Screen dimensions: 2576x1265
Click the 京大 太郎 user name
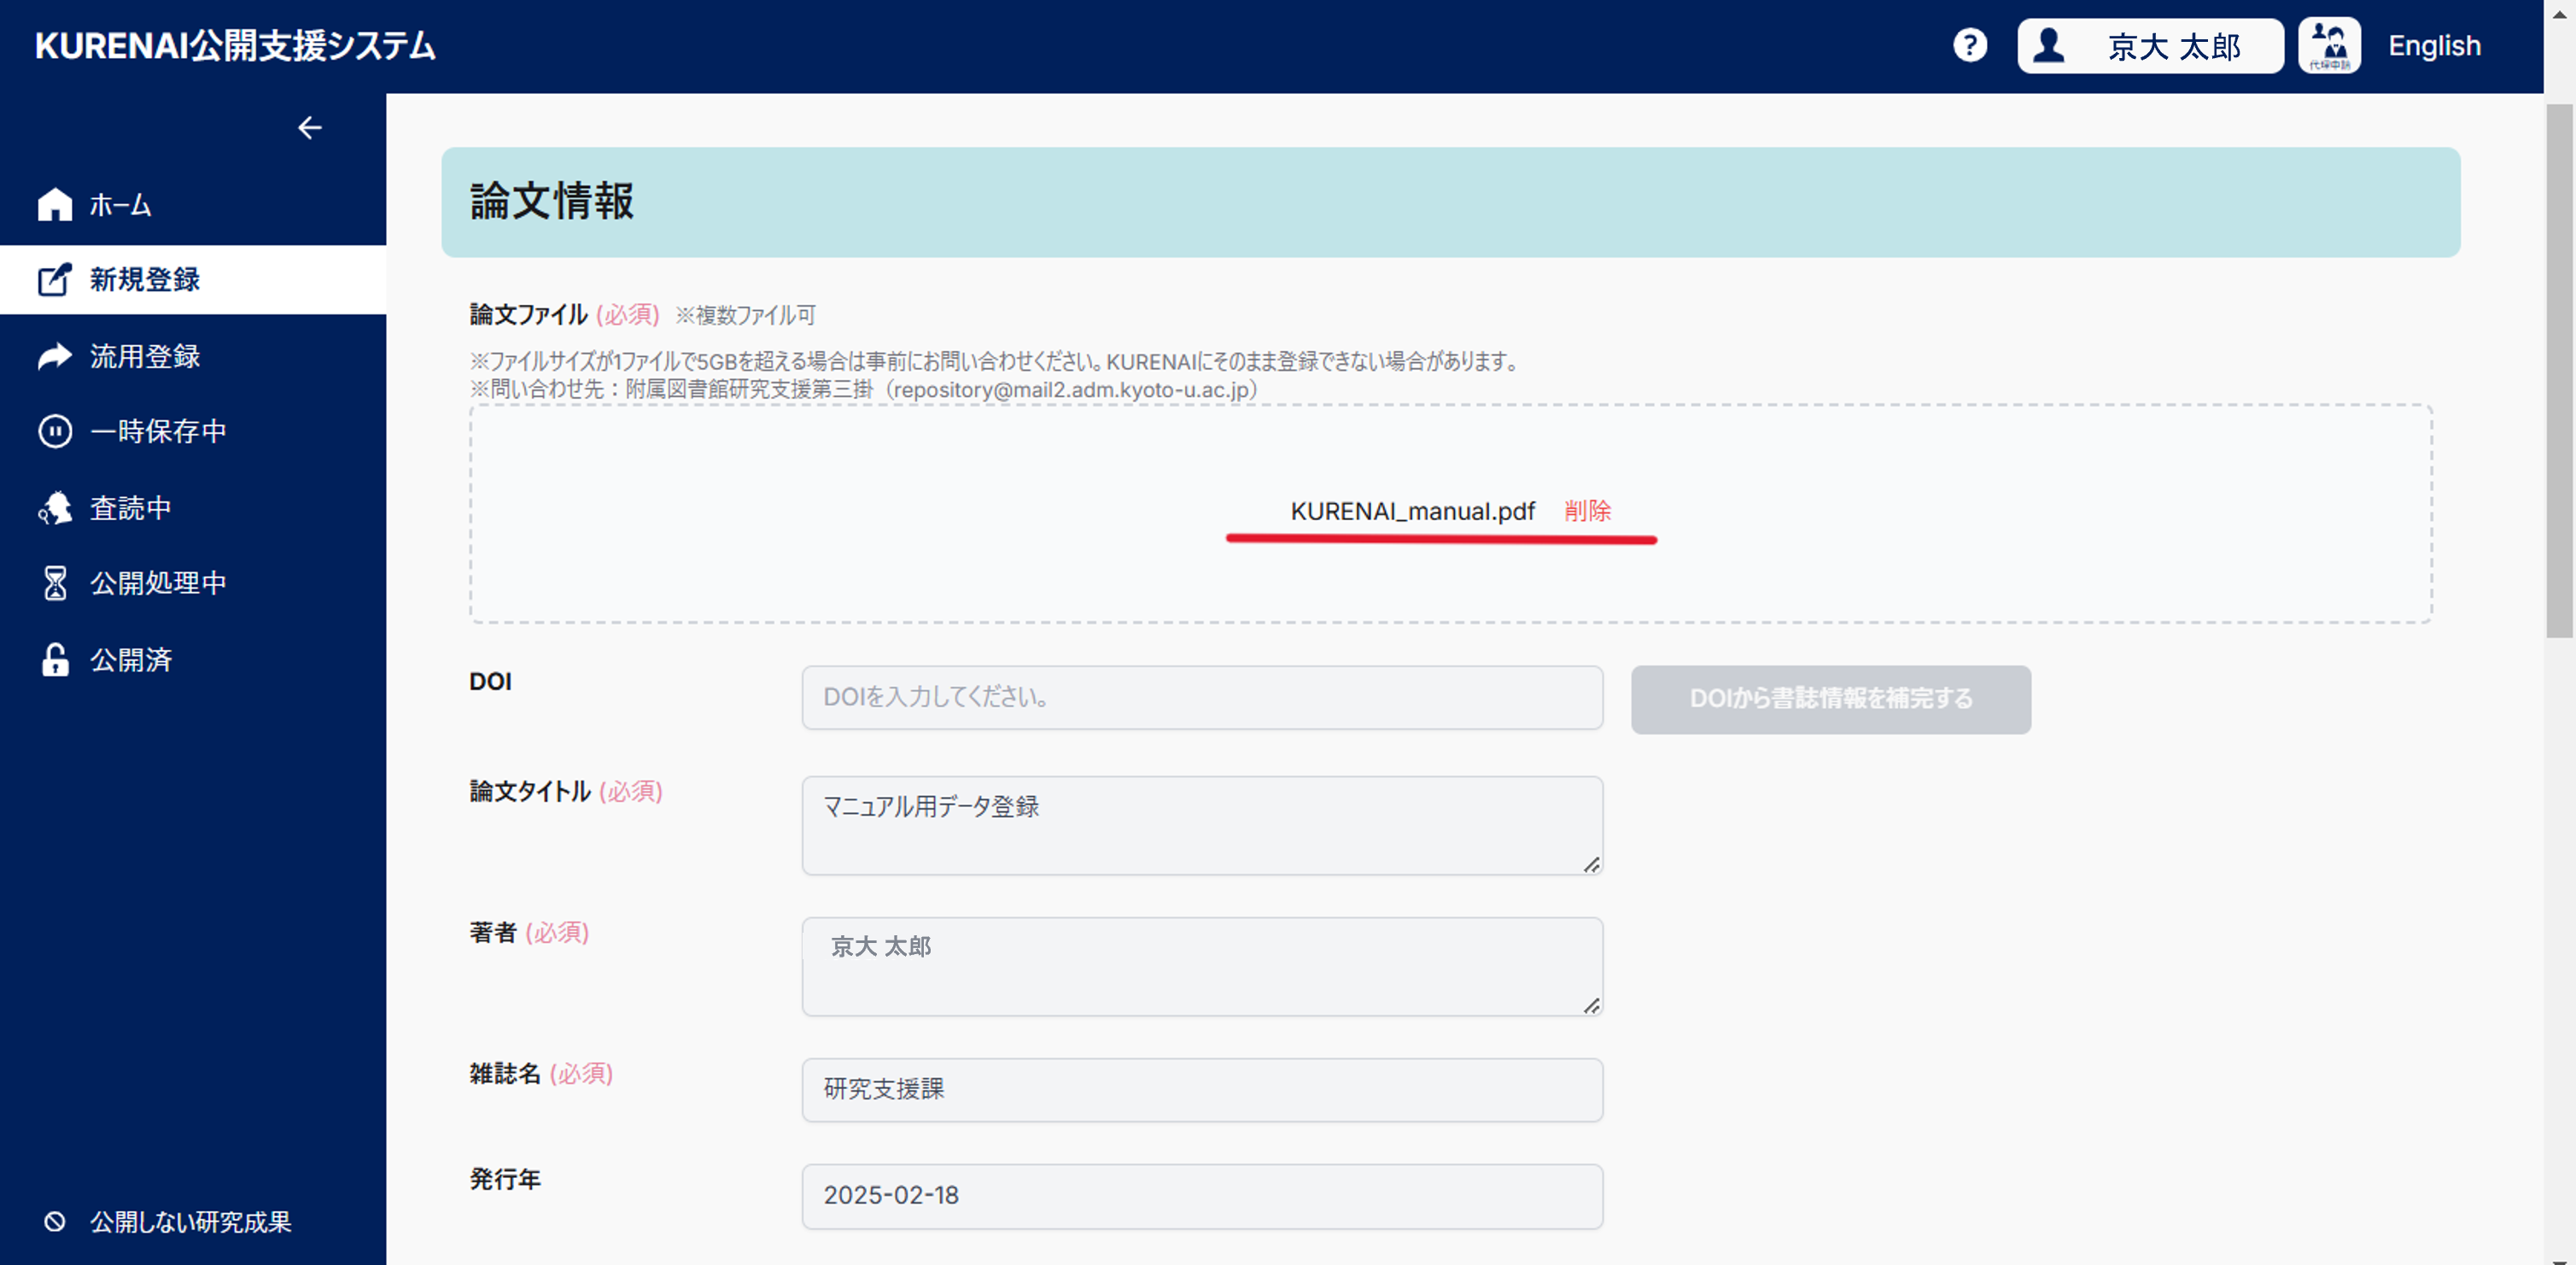[2174, 46]
